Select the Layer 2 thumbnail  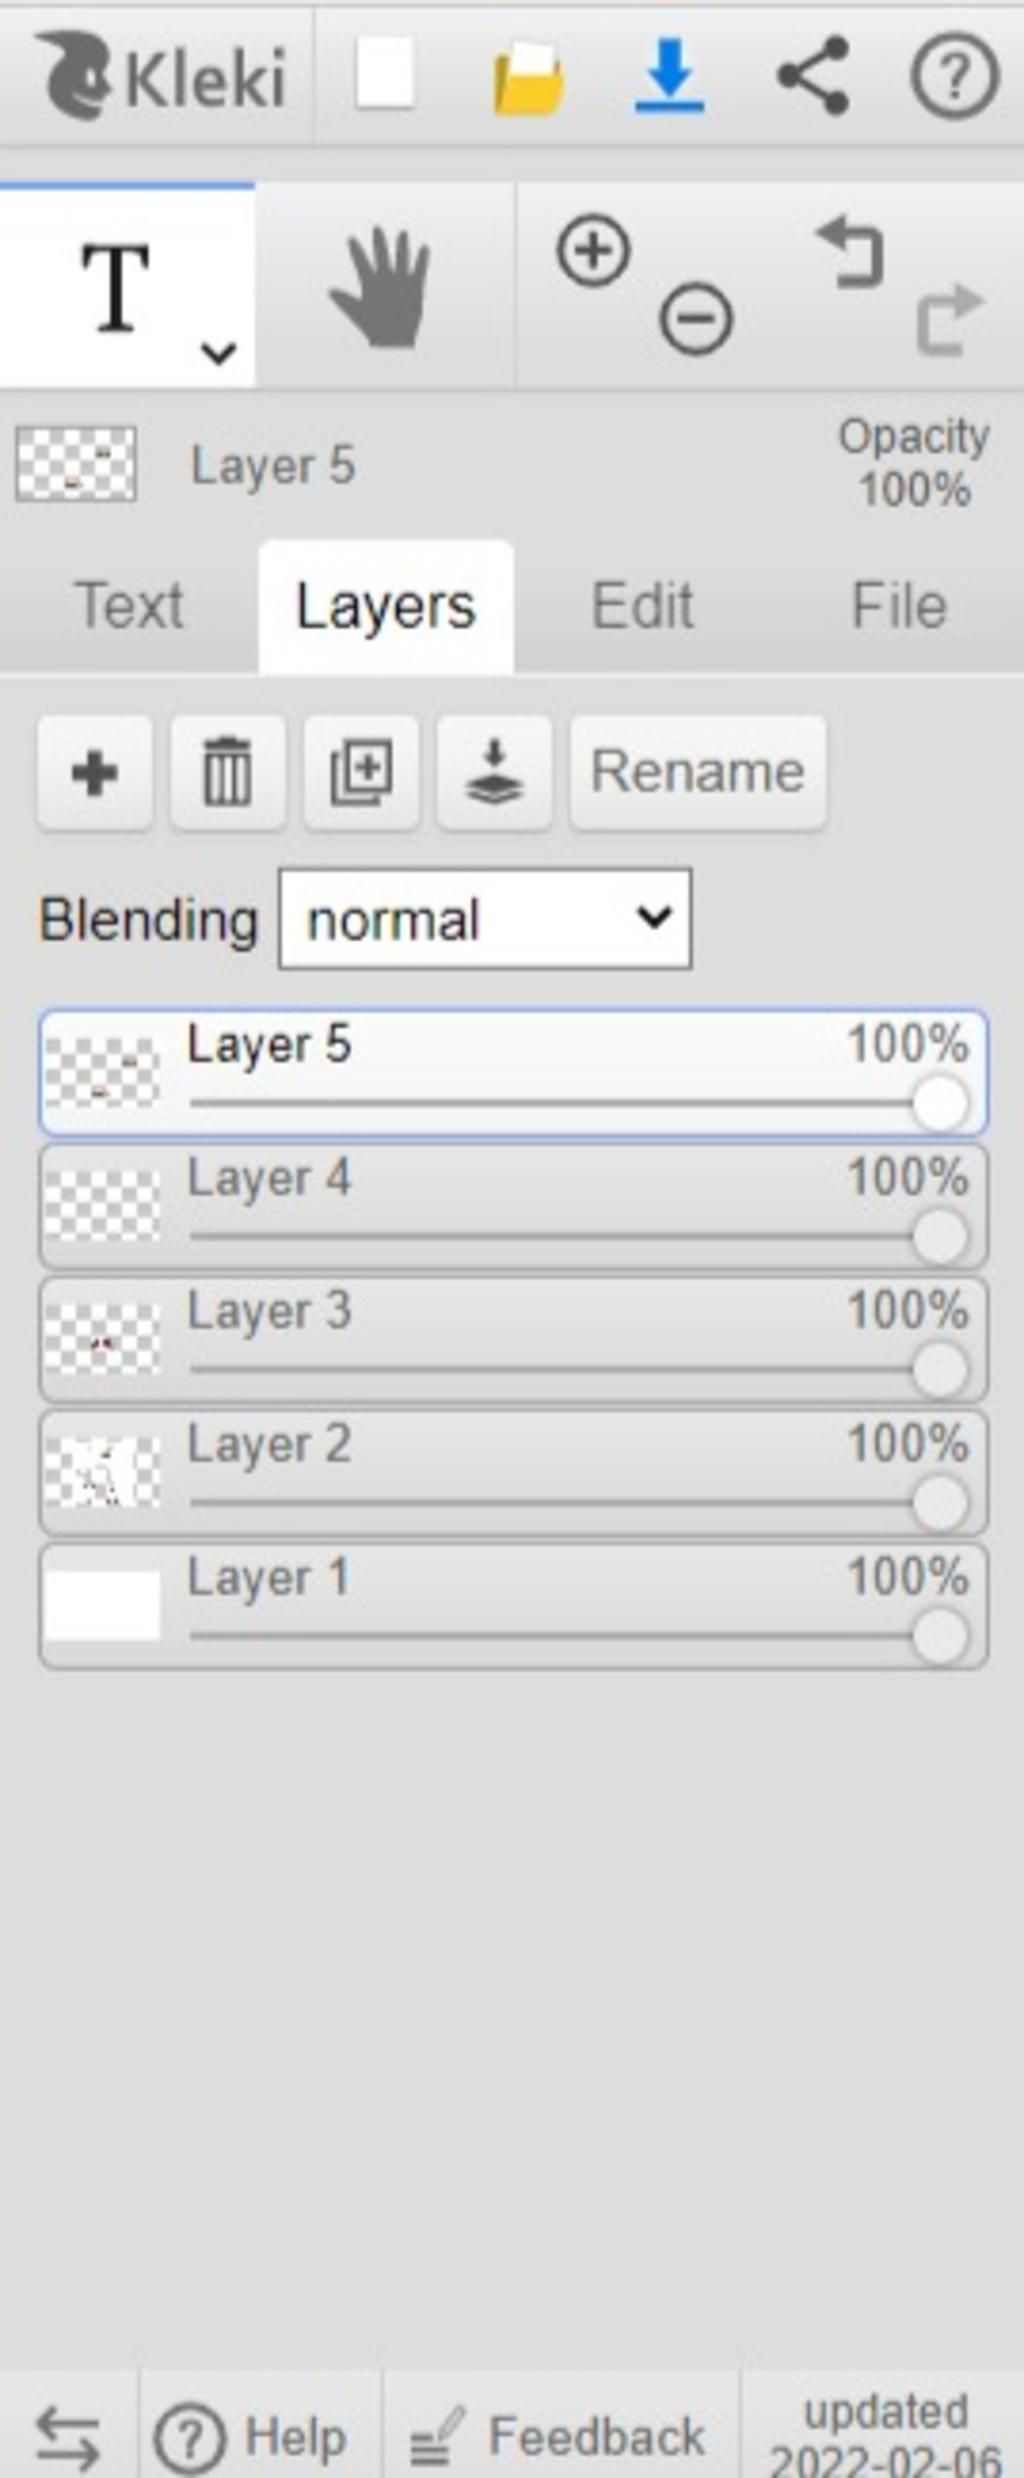coord(102,1472)
